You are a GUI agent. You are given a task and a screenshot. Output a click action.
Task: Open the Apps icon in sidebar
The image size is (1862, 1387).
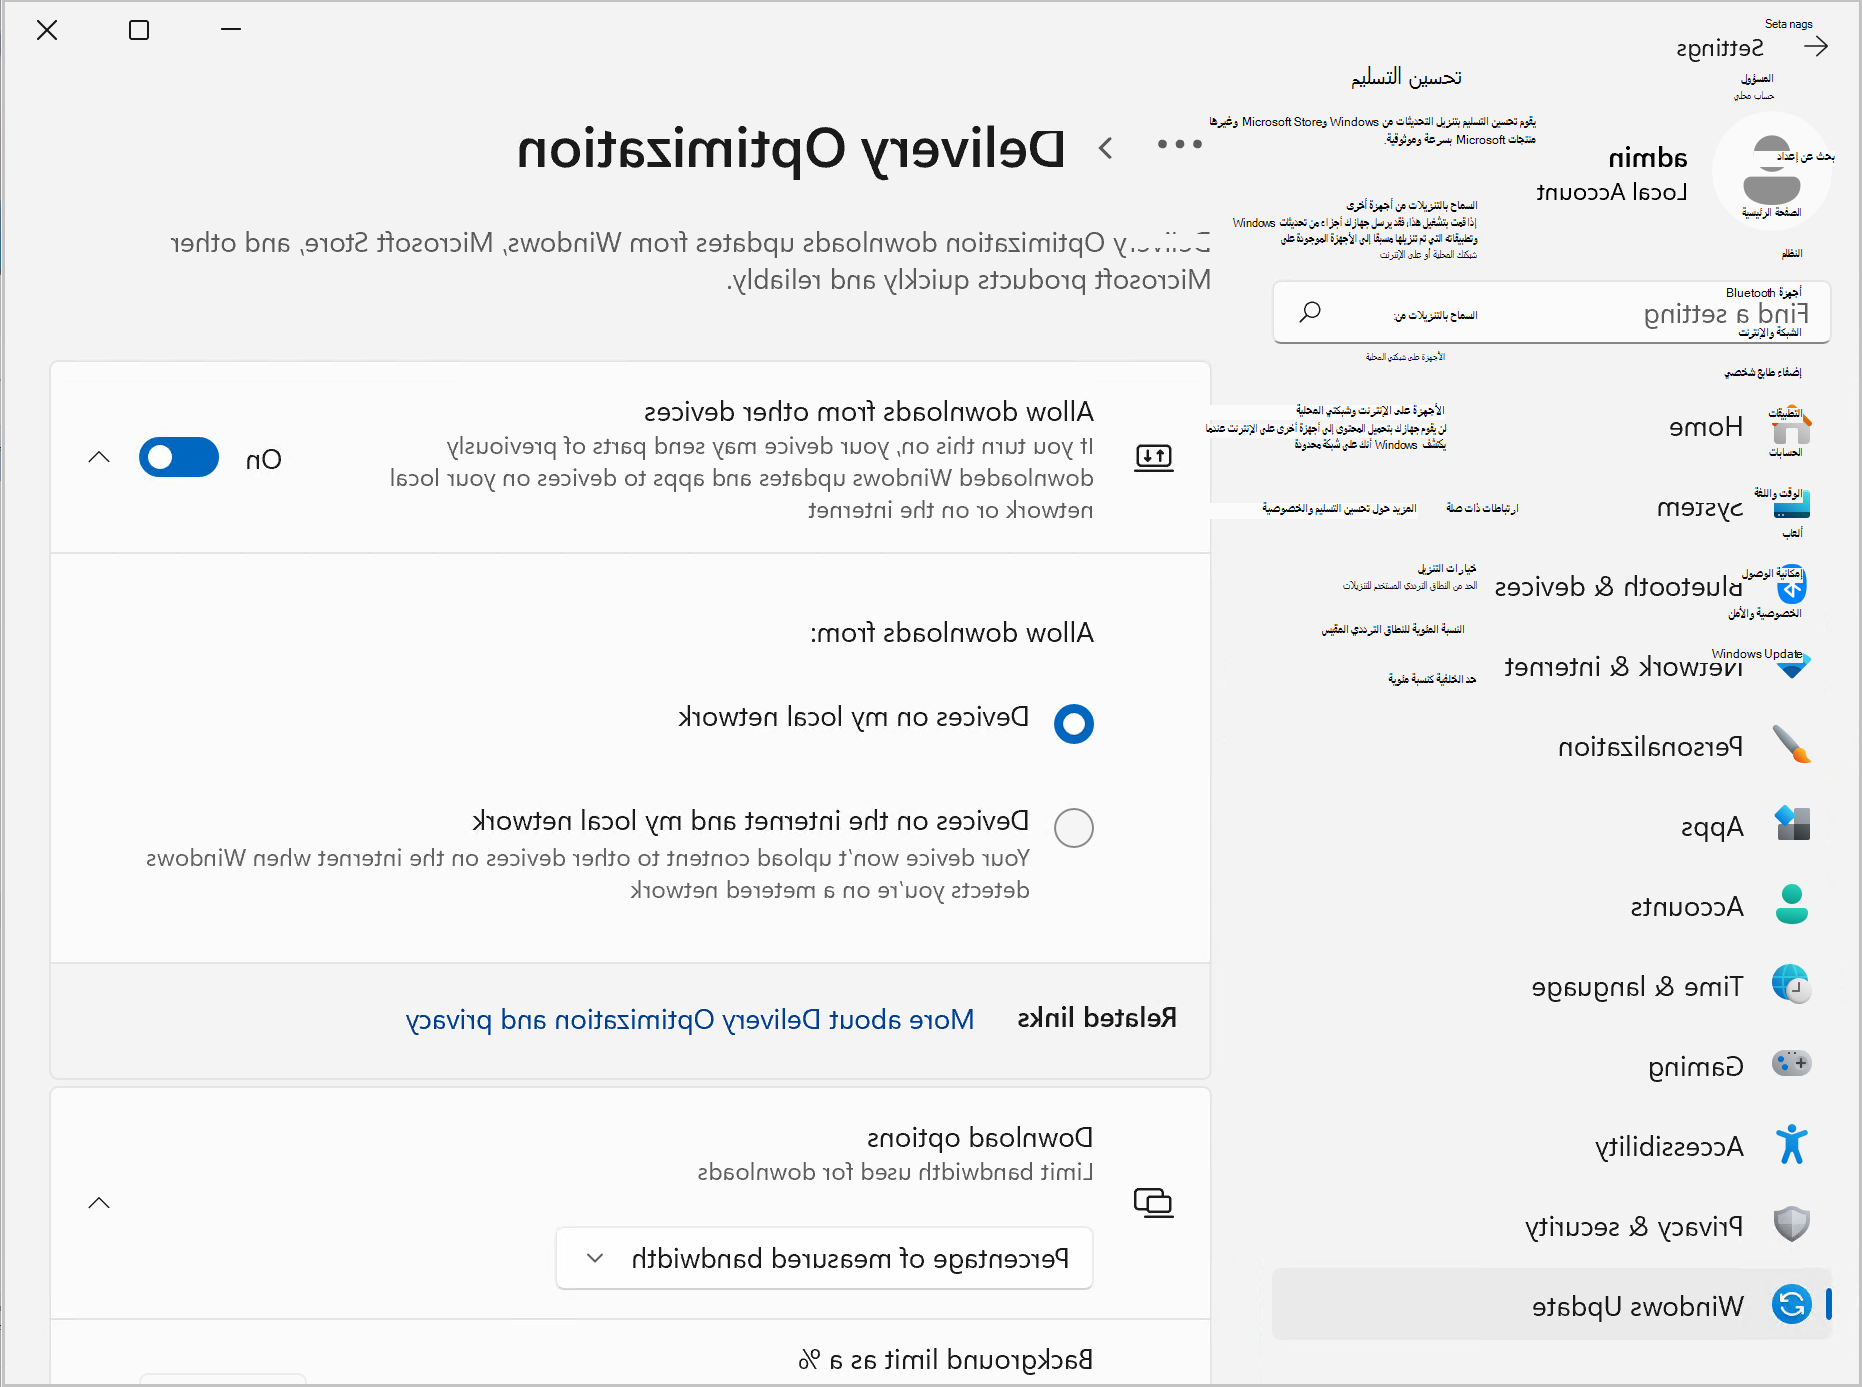pos(1791,824)
